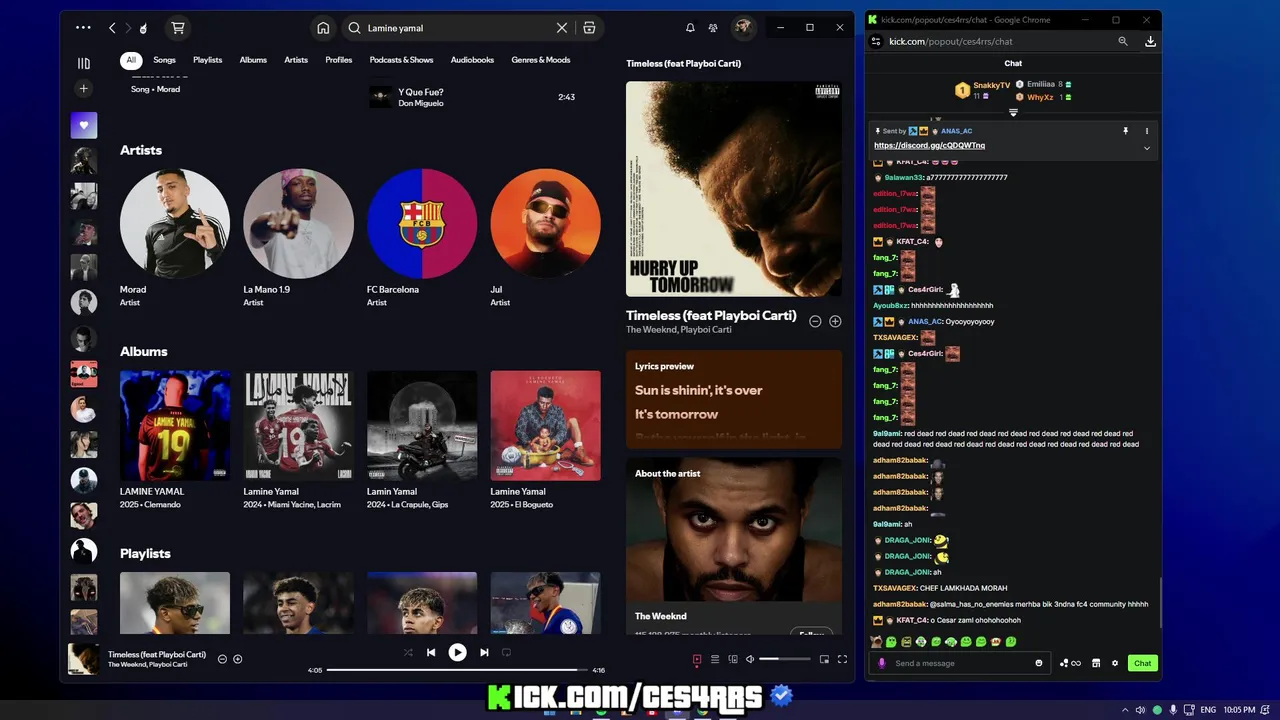1280x720 pixels.
Task: Toggle repeat mode
Action: 506,652
